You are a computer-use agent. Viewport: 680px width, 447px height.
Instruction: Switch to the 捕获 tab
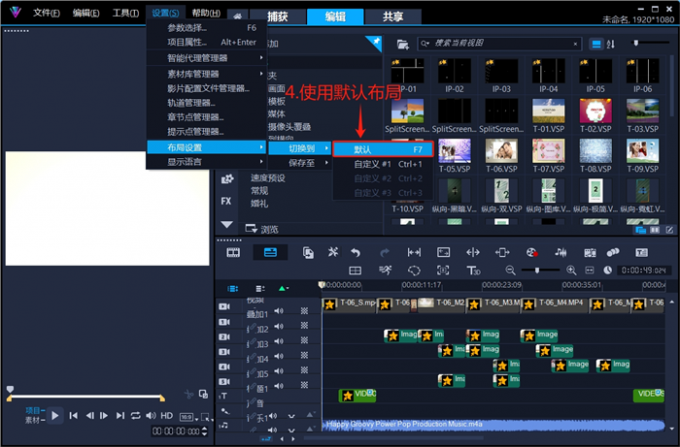click(278, 16)
